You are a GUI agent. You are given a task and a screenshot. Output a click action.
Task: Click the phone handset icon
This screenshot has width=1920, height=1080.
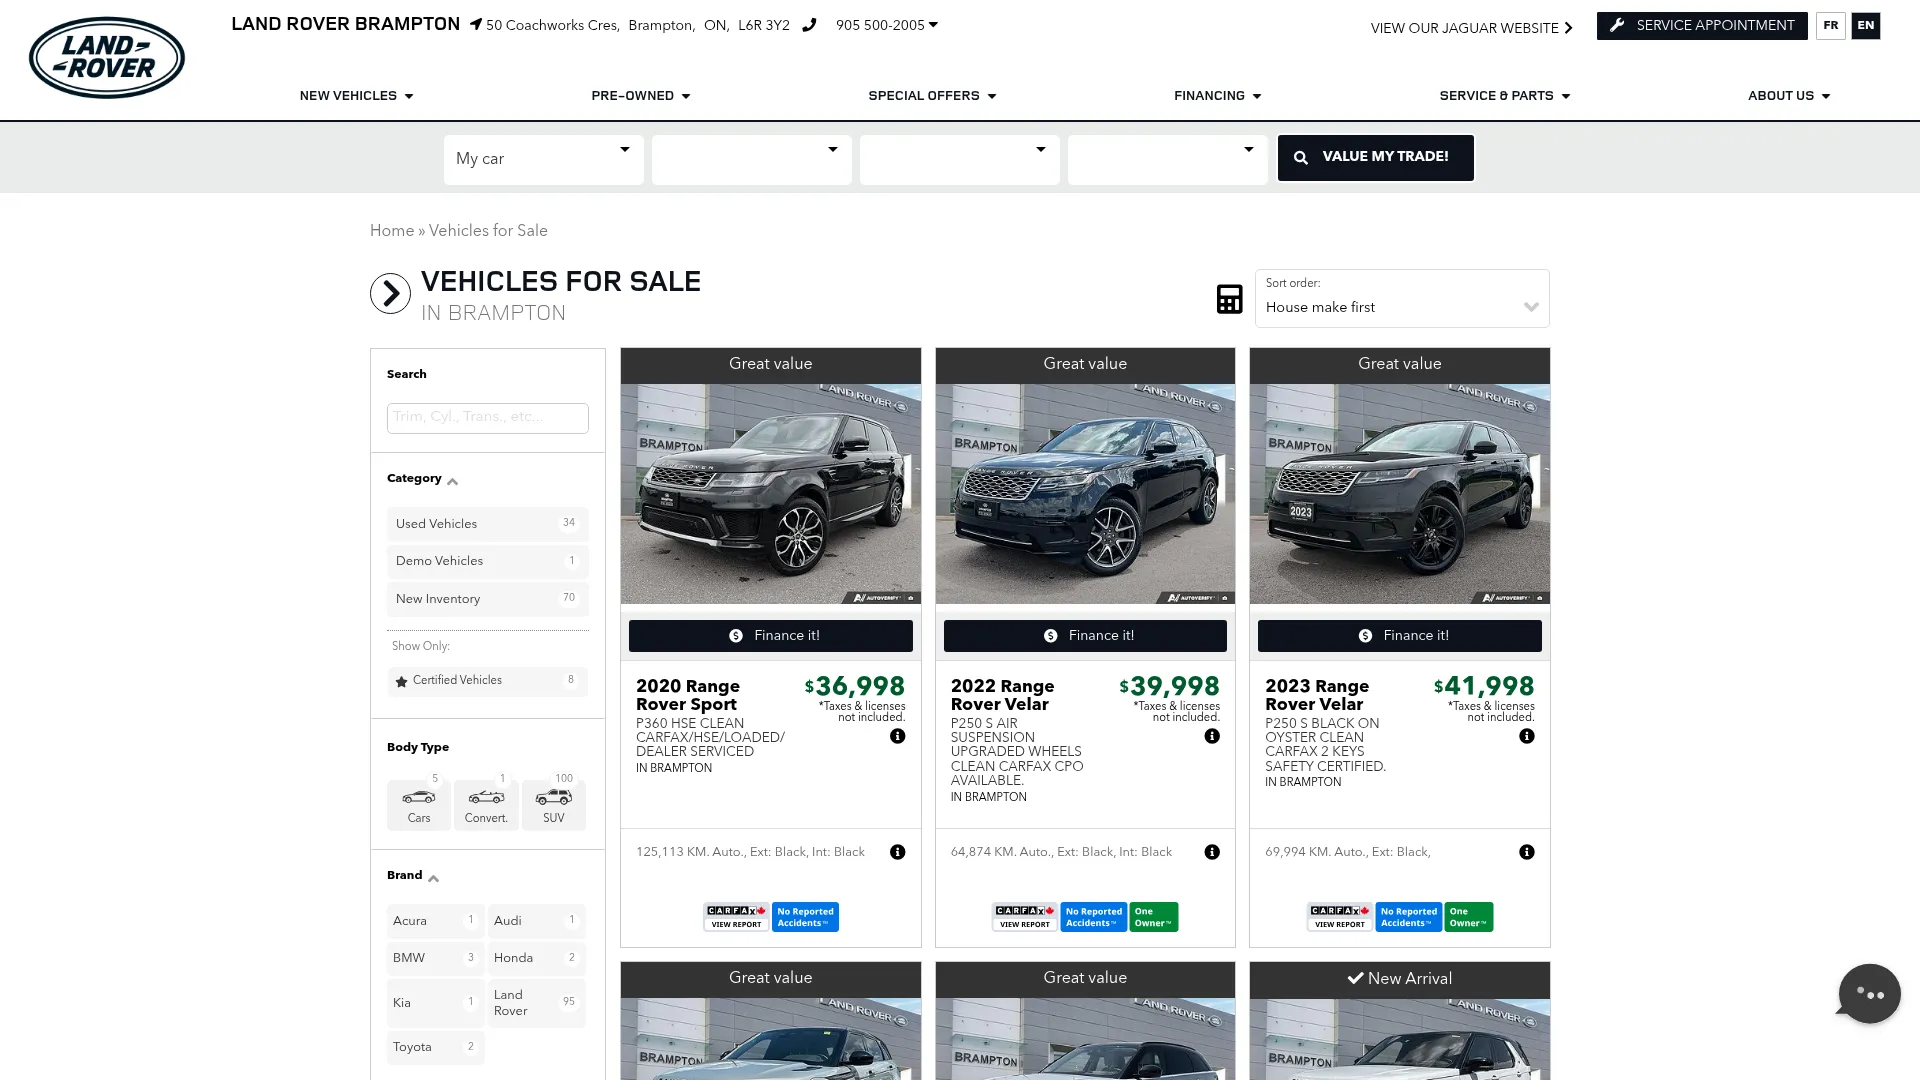coord(809,25)
